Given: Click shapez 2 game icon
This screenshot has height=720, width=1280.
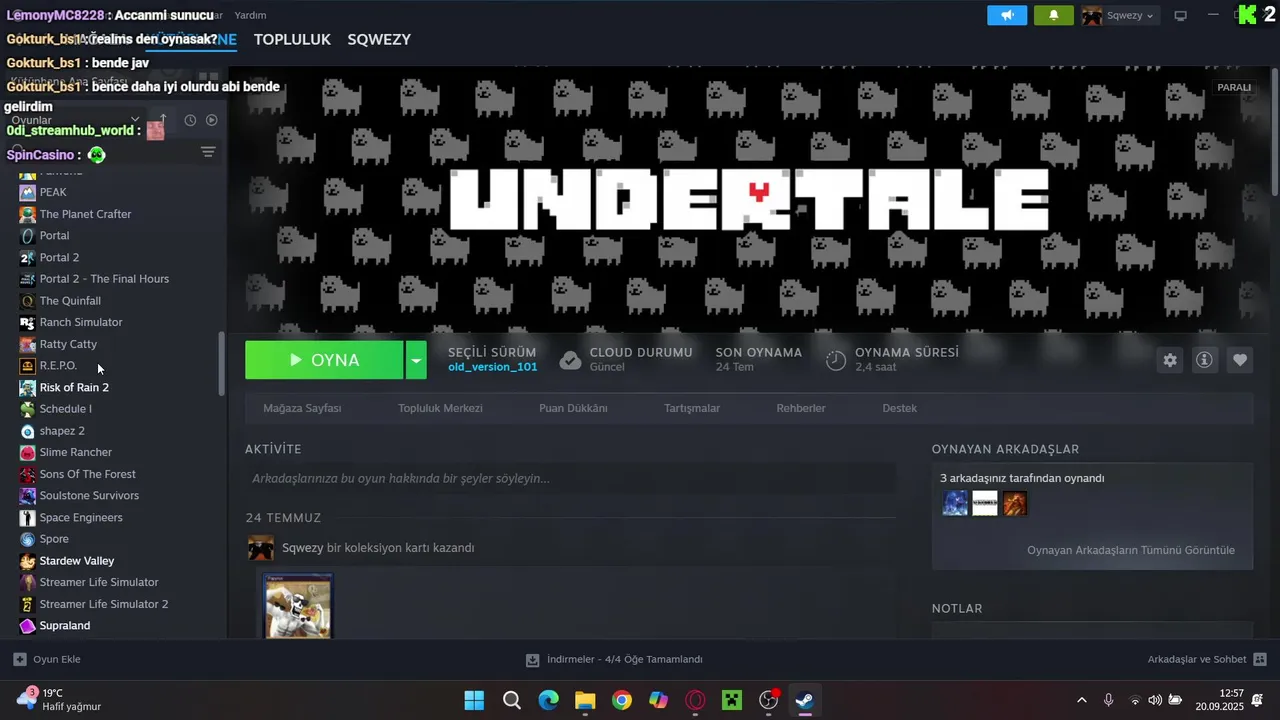Looking at the screenshot, I should 28,431.
